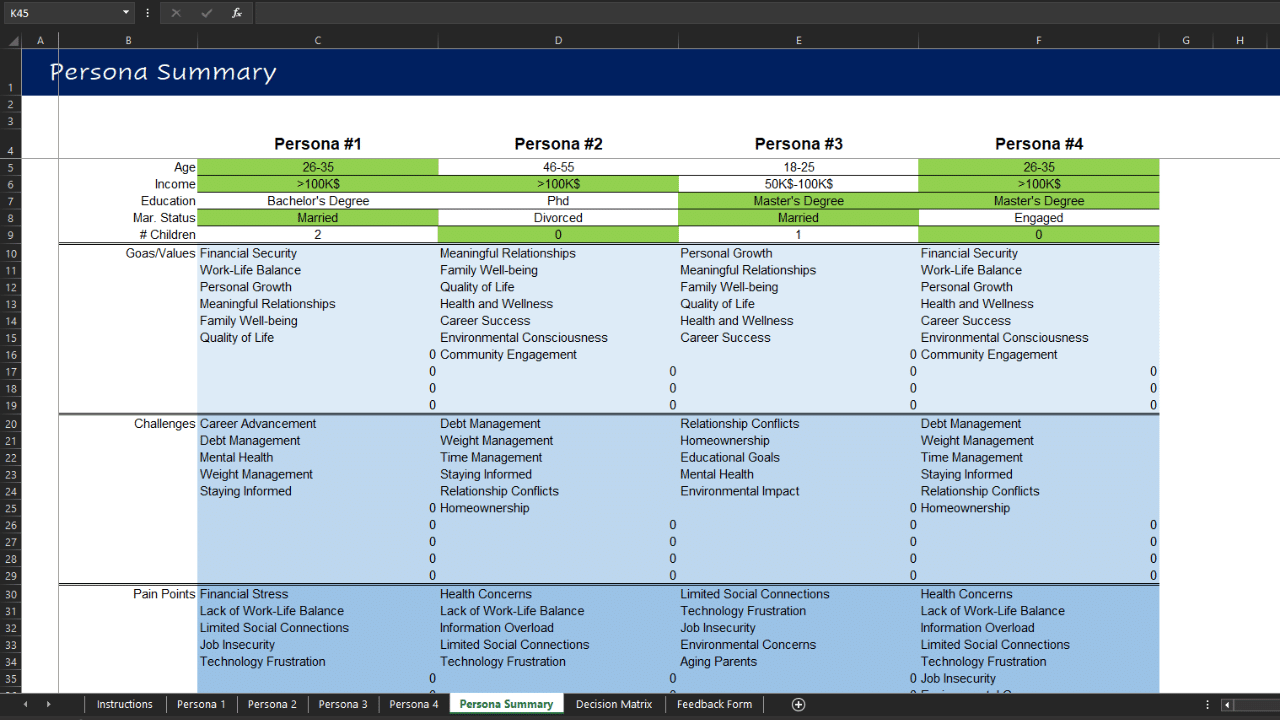Image resolution: width=1280 pixels, height=720 pixels.
Task: Select Persona #1 Quality of Life cell
Action: (318, 338)
